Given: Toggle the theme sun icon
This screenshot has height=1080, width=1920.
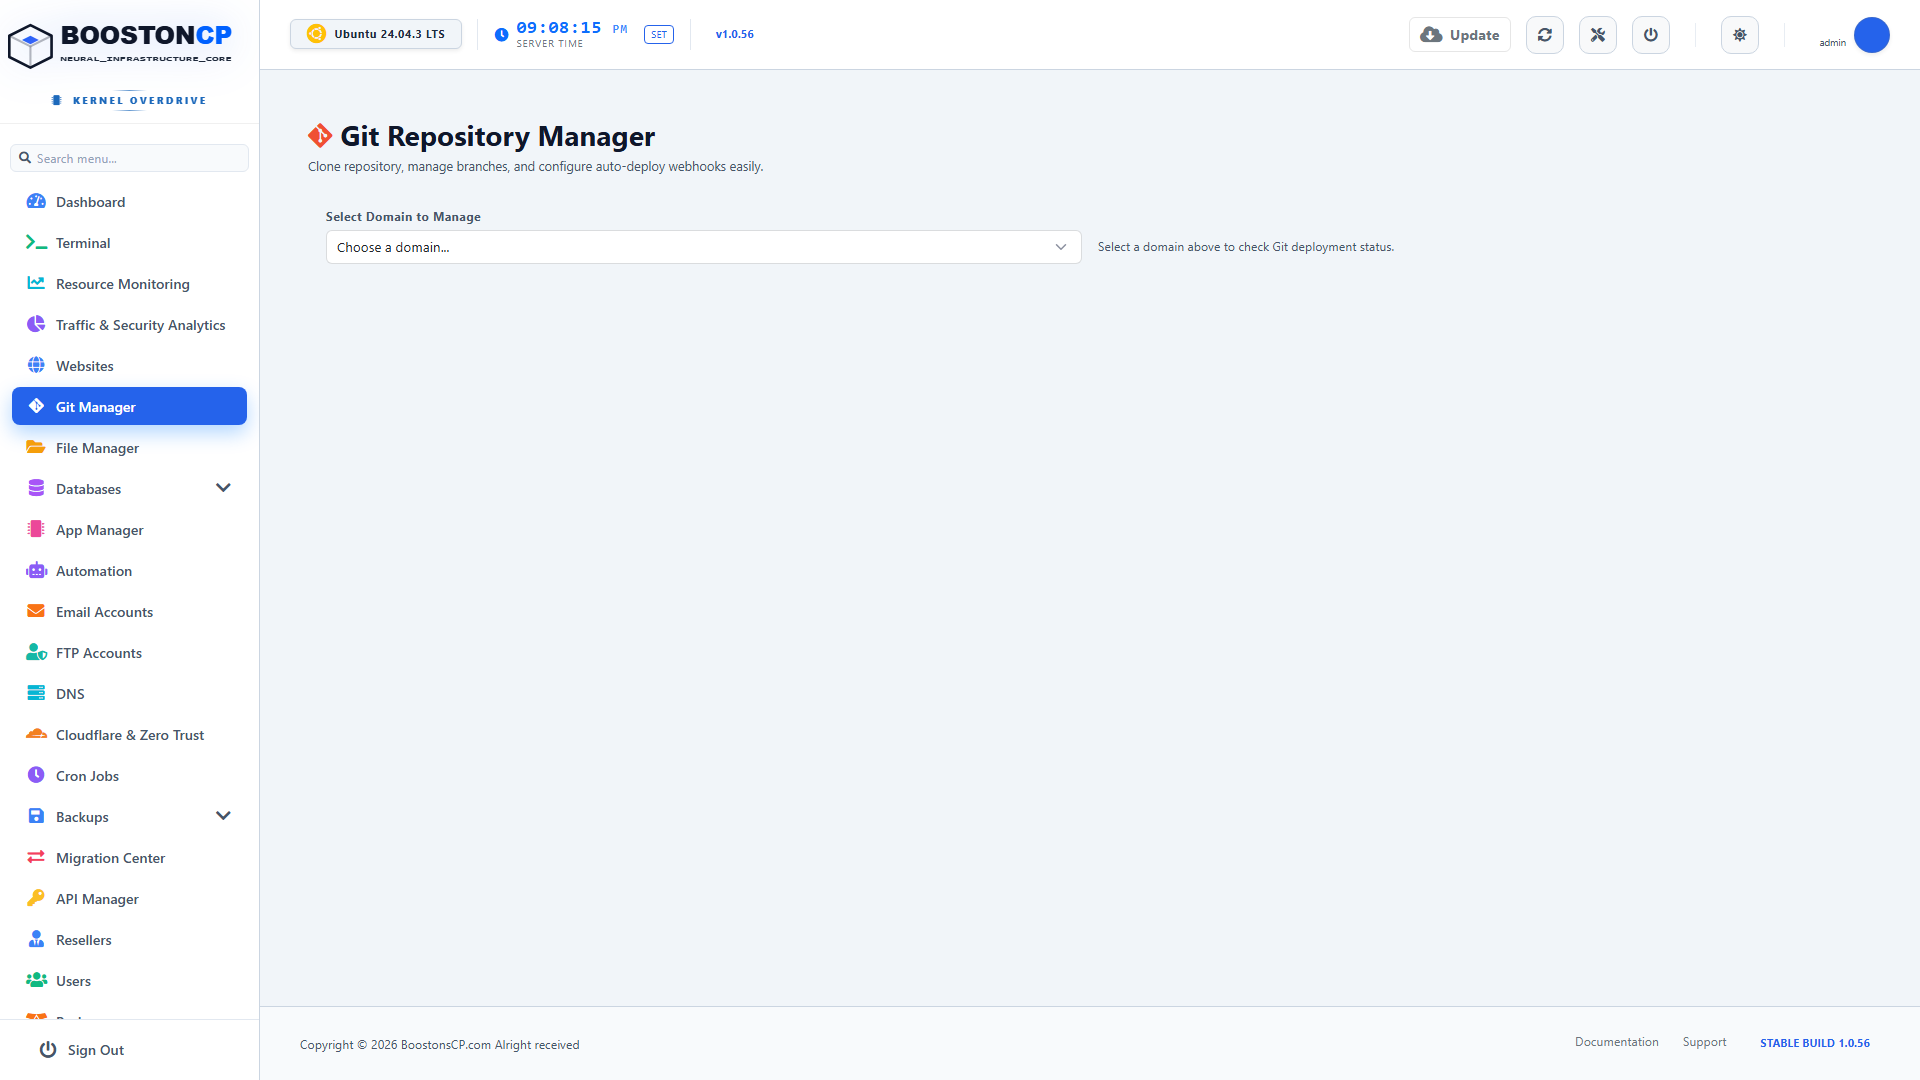Looking at the screenshot, I should (x=1740, y=35).
